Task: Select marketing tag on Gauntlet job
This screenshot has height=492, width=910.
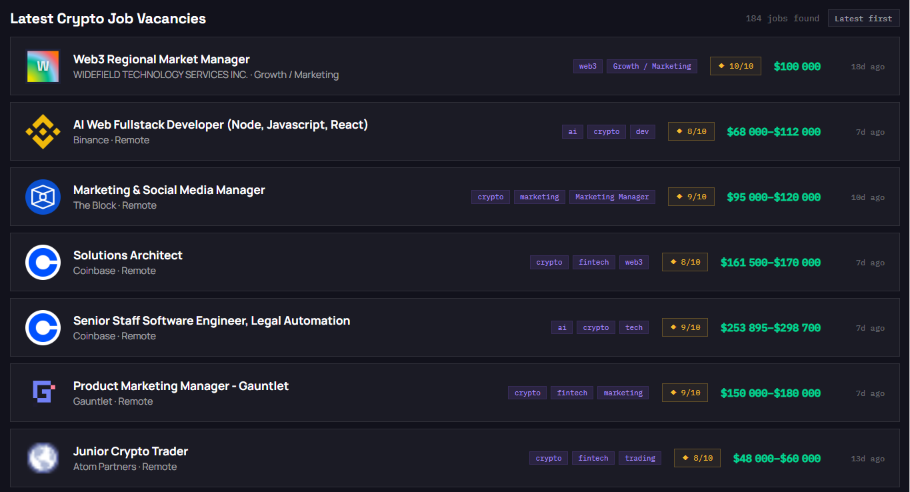Action: click(x=623, y=393)
